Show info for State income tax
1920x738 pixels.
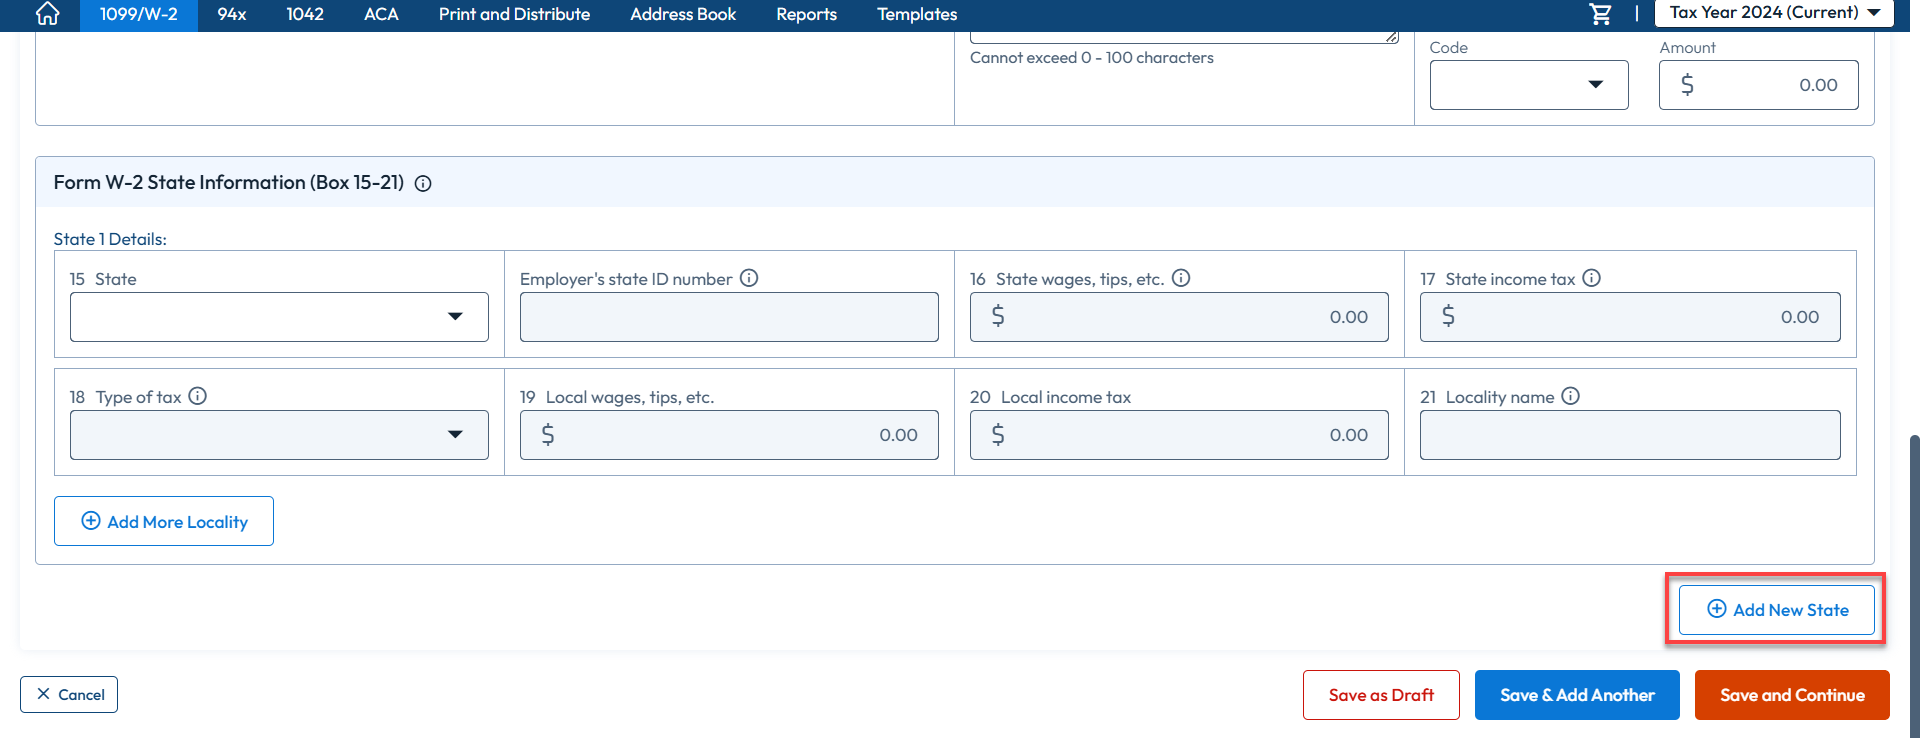point(1592,278)
